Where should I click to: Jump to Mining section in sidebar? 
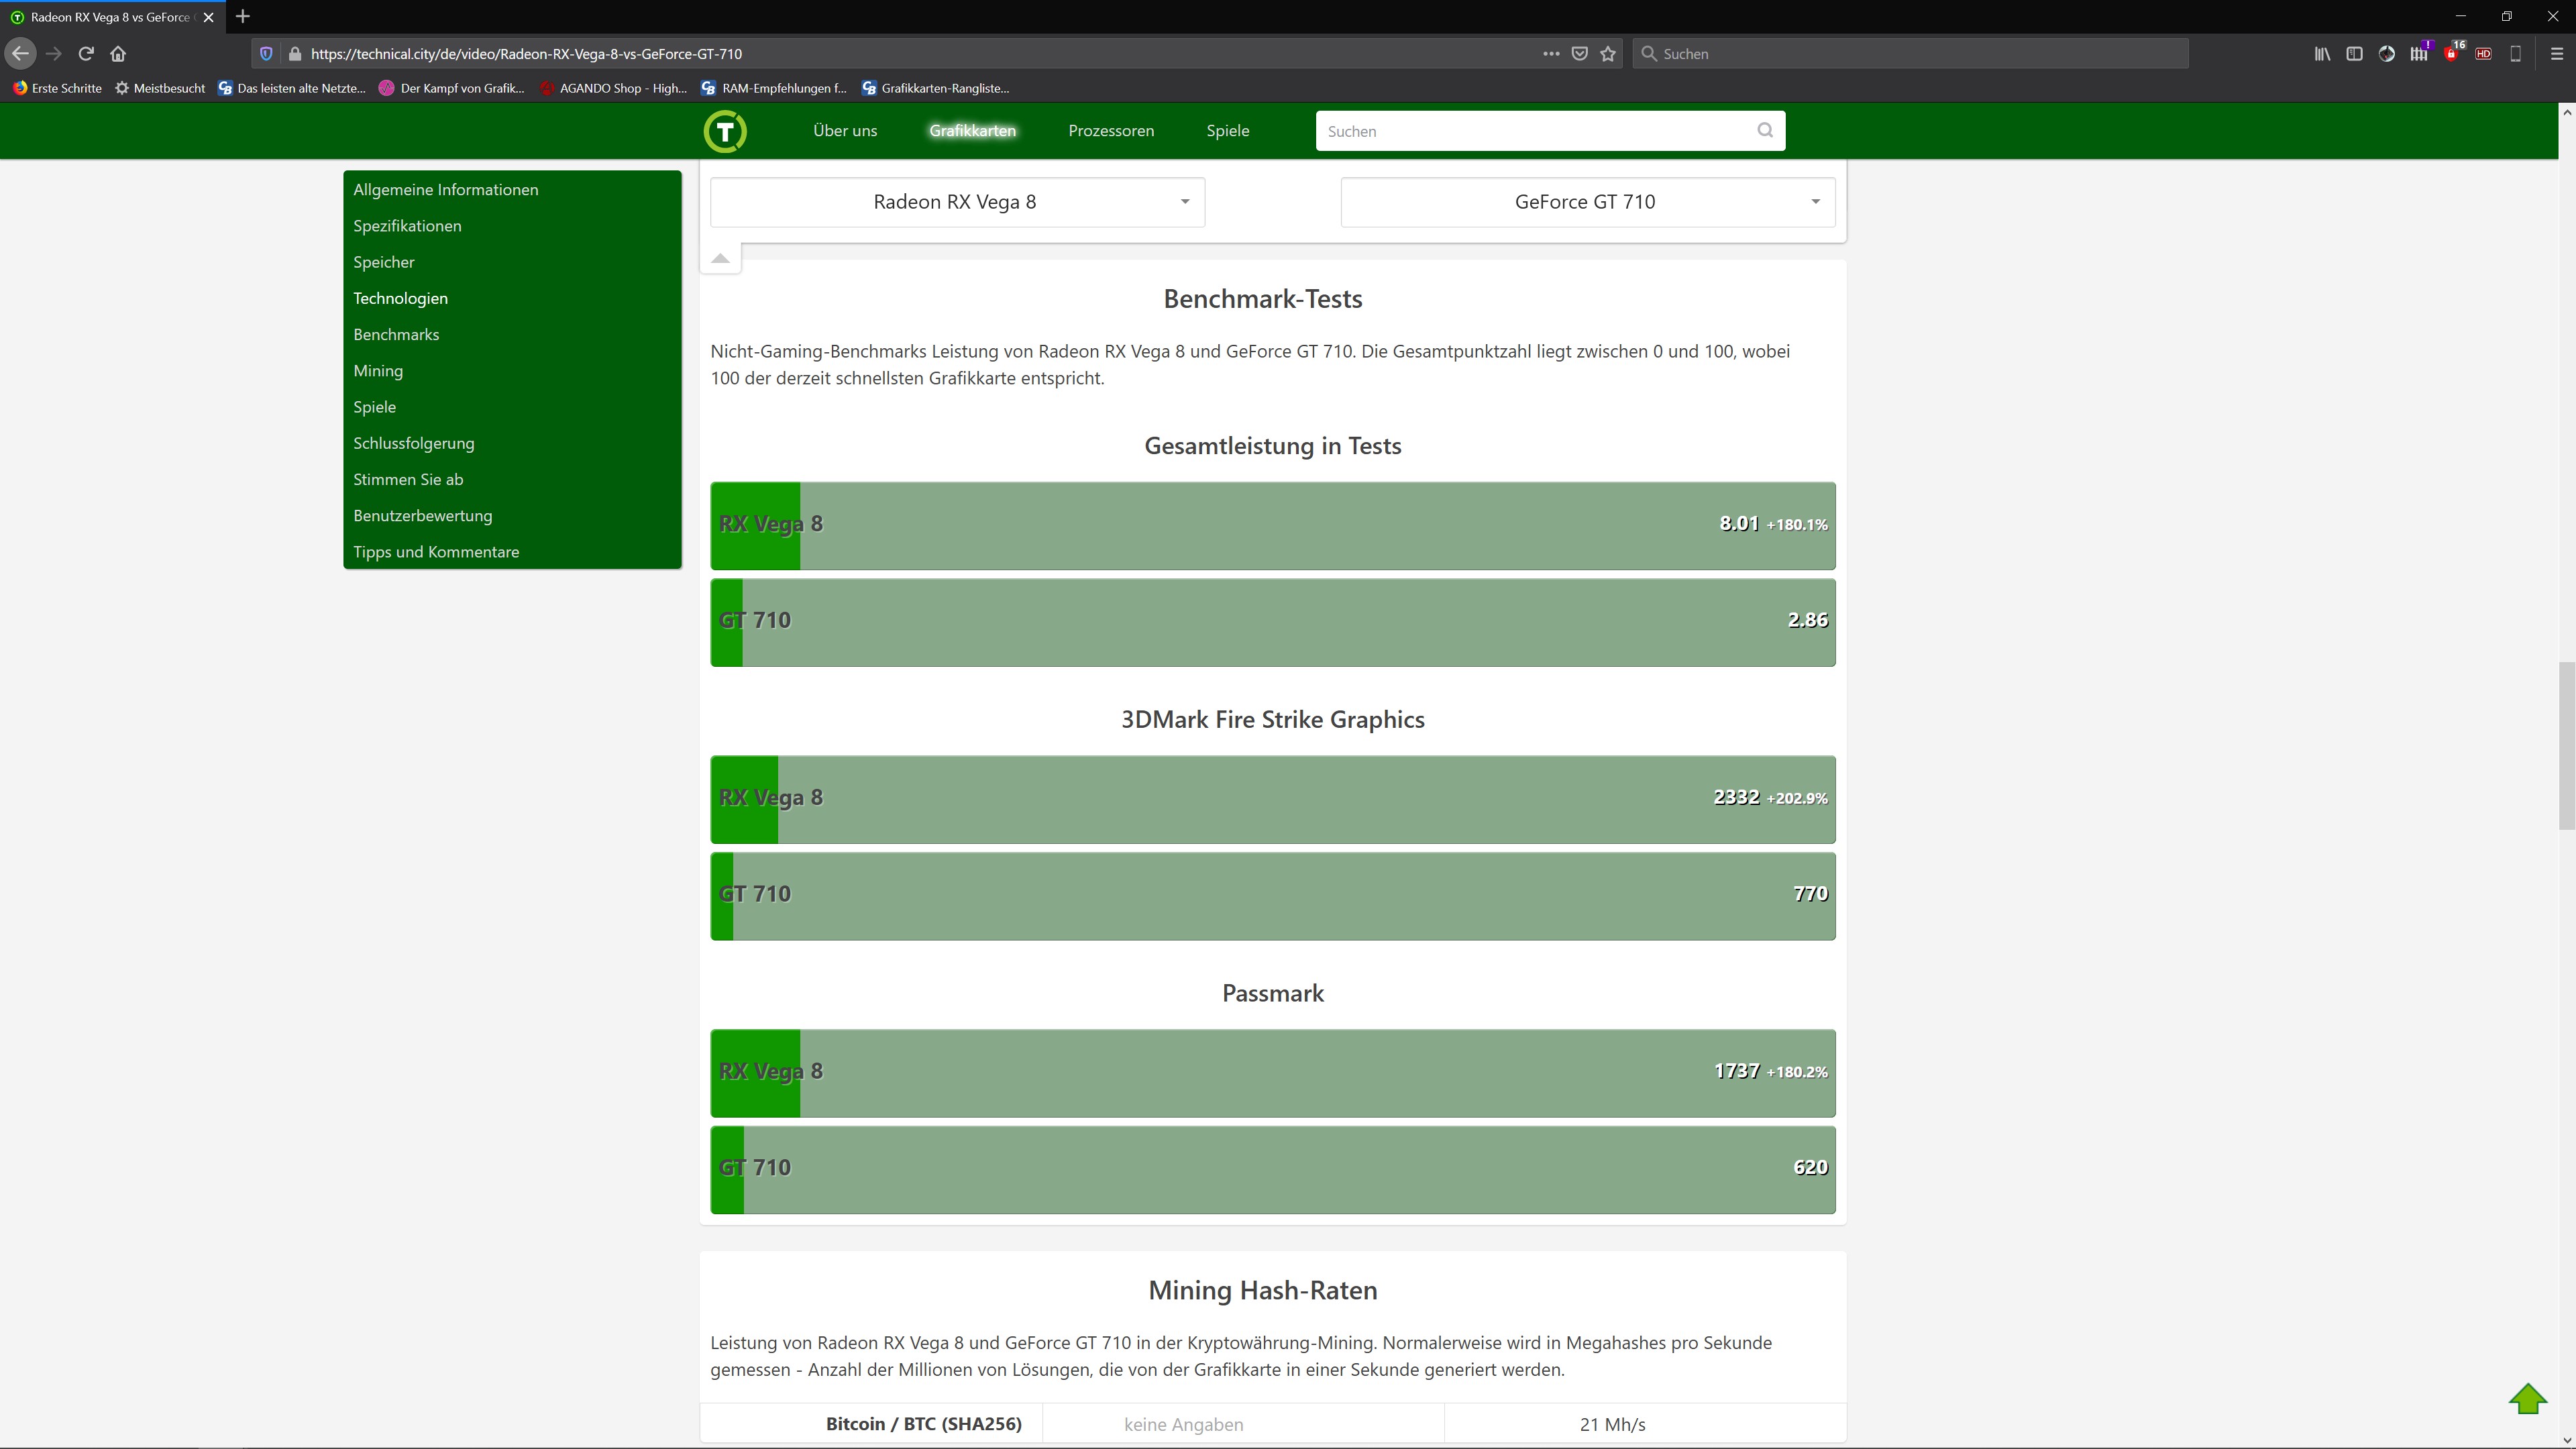point(378,371)
